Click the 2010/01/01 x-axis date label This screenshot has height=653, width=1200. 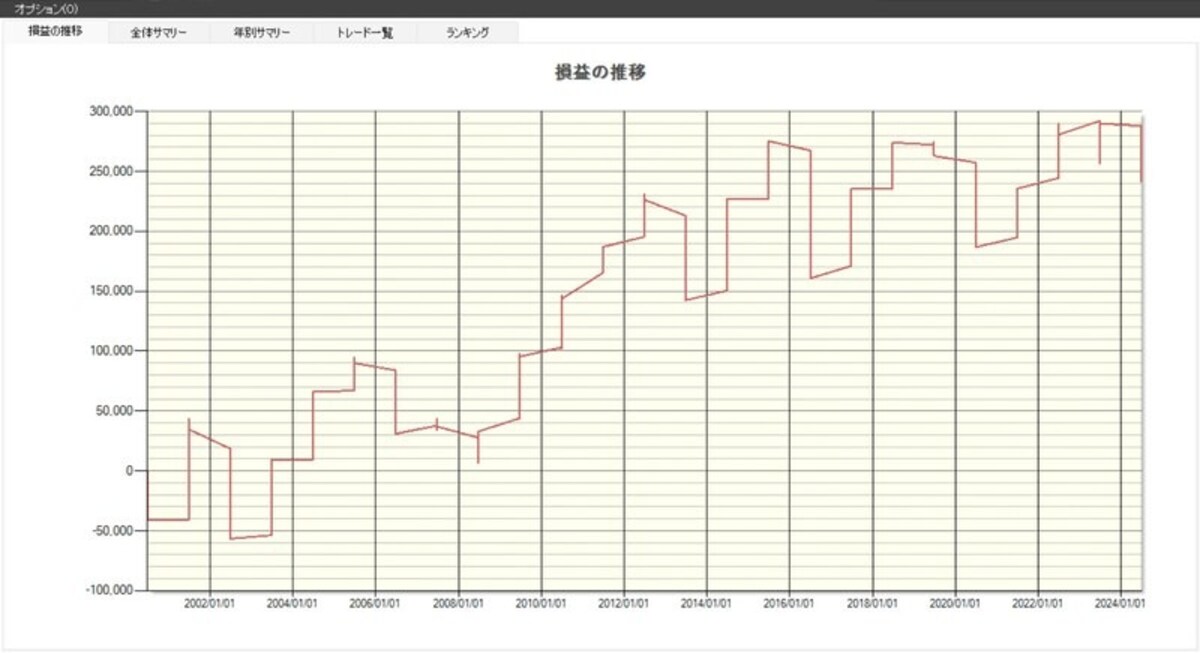point(541,604)
